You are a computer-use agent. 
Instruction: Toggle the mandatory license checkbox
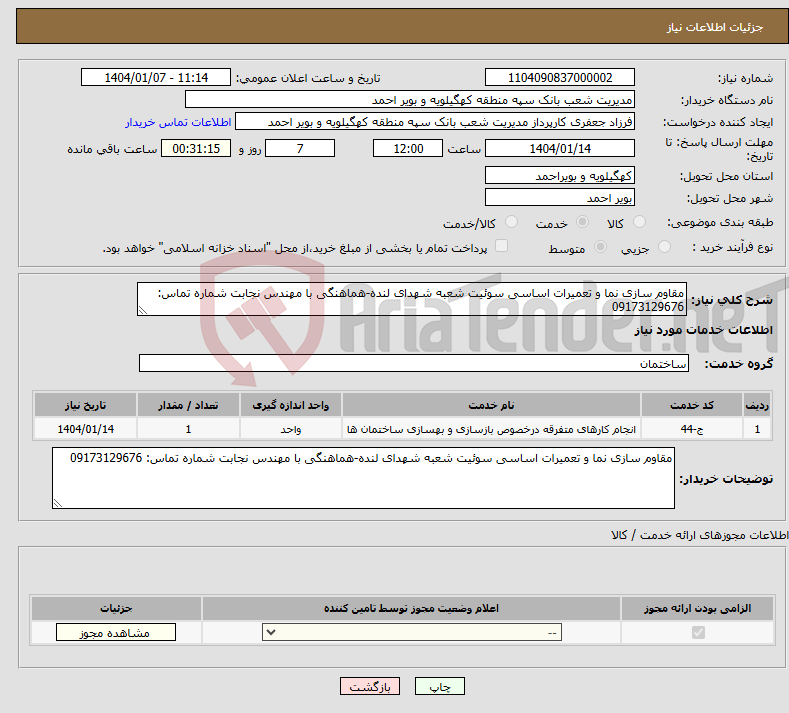click(698, 632)
